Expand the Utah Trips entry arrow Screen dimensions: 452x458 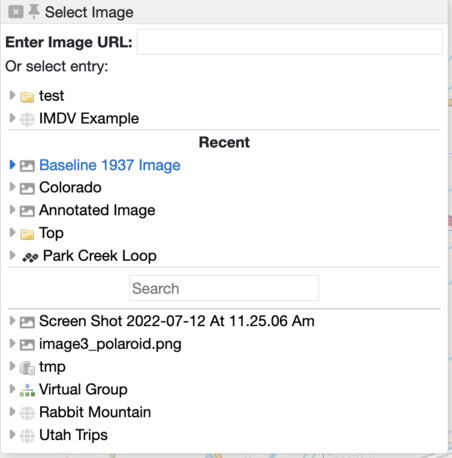(x=12, y=434)
